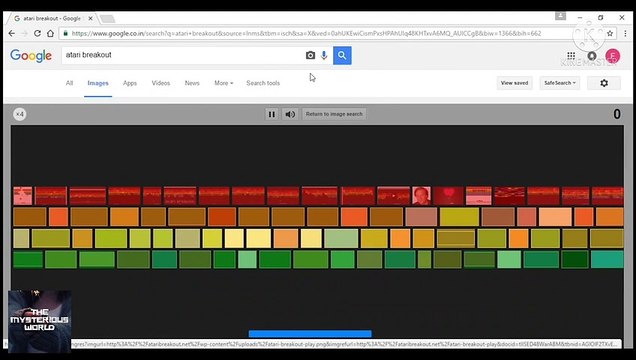Open the SafeSearch dropdown
The width and height of the screenshot is (636, 360).
click(560, 83)
